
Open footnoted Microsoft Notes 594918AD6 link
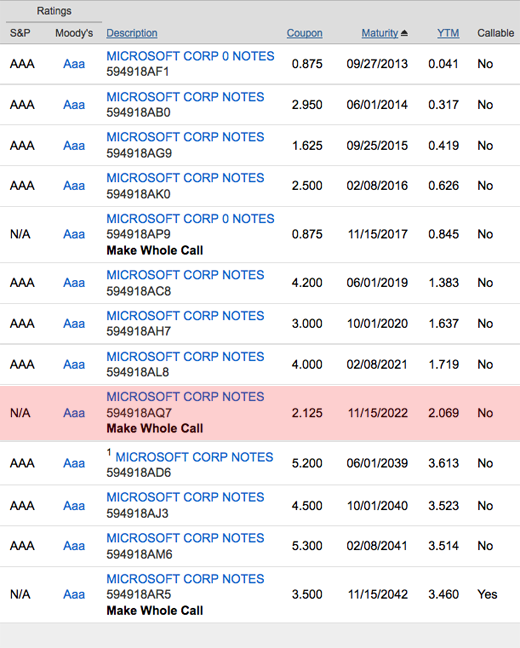point(194,457)
